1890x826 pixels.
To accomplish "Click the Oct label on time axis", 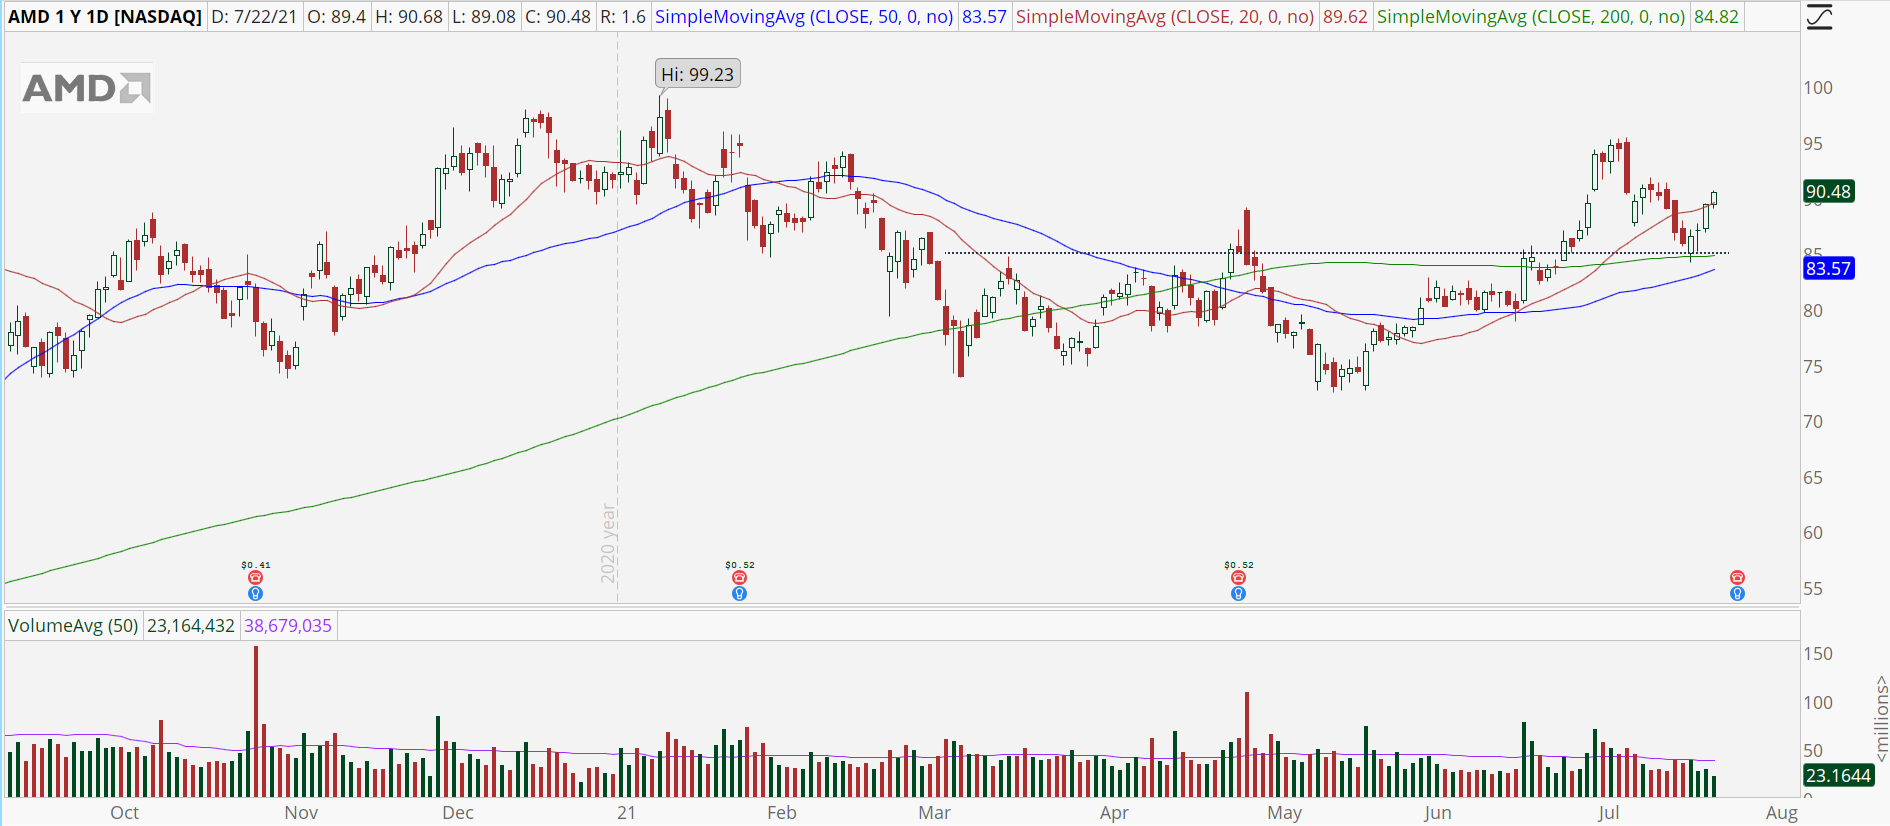I will coord(125,813).
